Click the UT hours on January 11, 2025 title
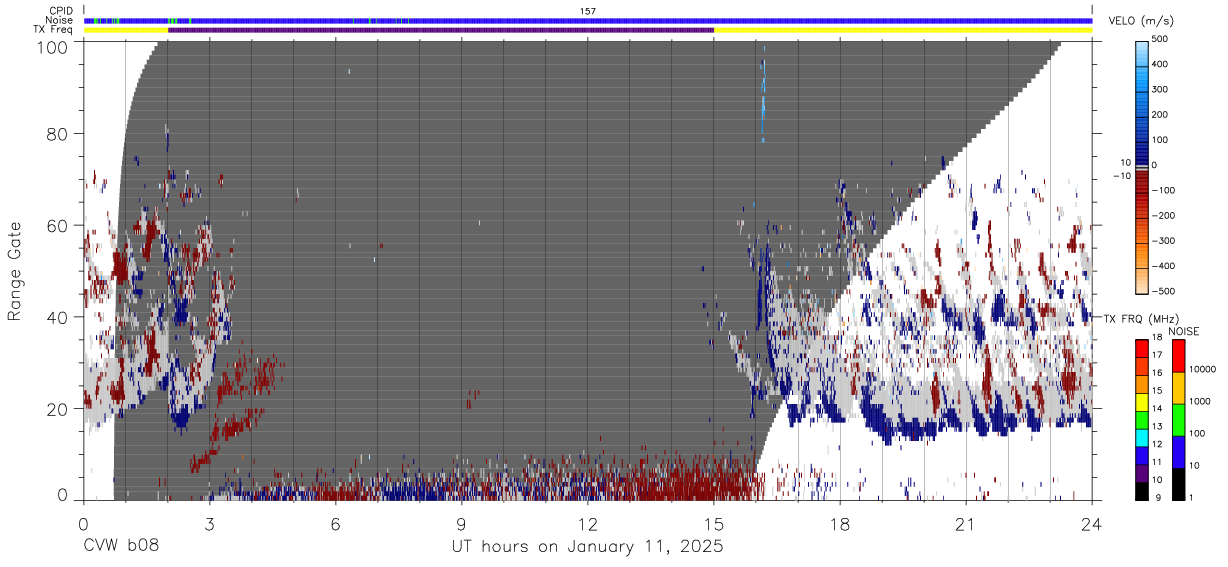This screenshot has height=567, width=1228. coord(587,547)
